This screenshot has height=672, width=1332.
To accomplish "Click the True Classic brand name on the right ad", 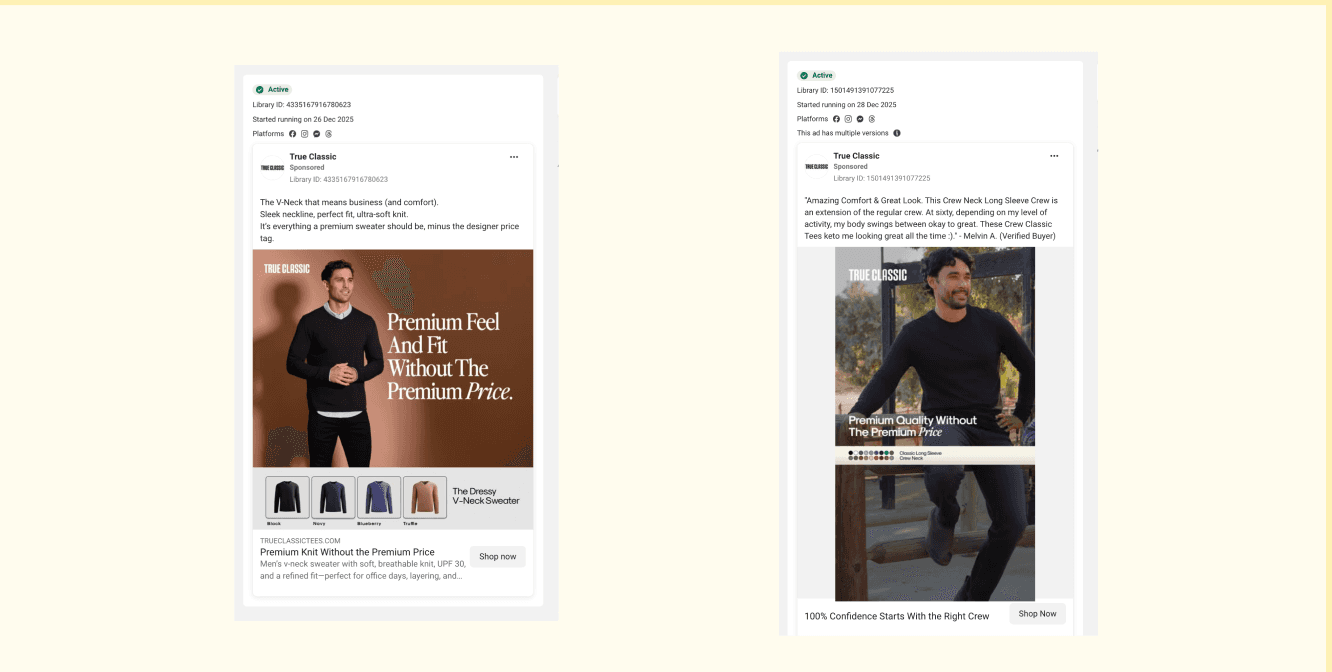I will pos(856,155).
